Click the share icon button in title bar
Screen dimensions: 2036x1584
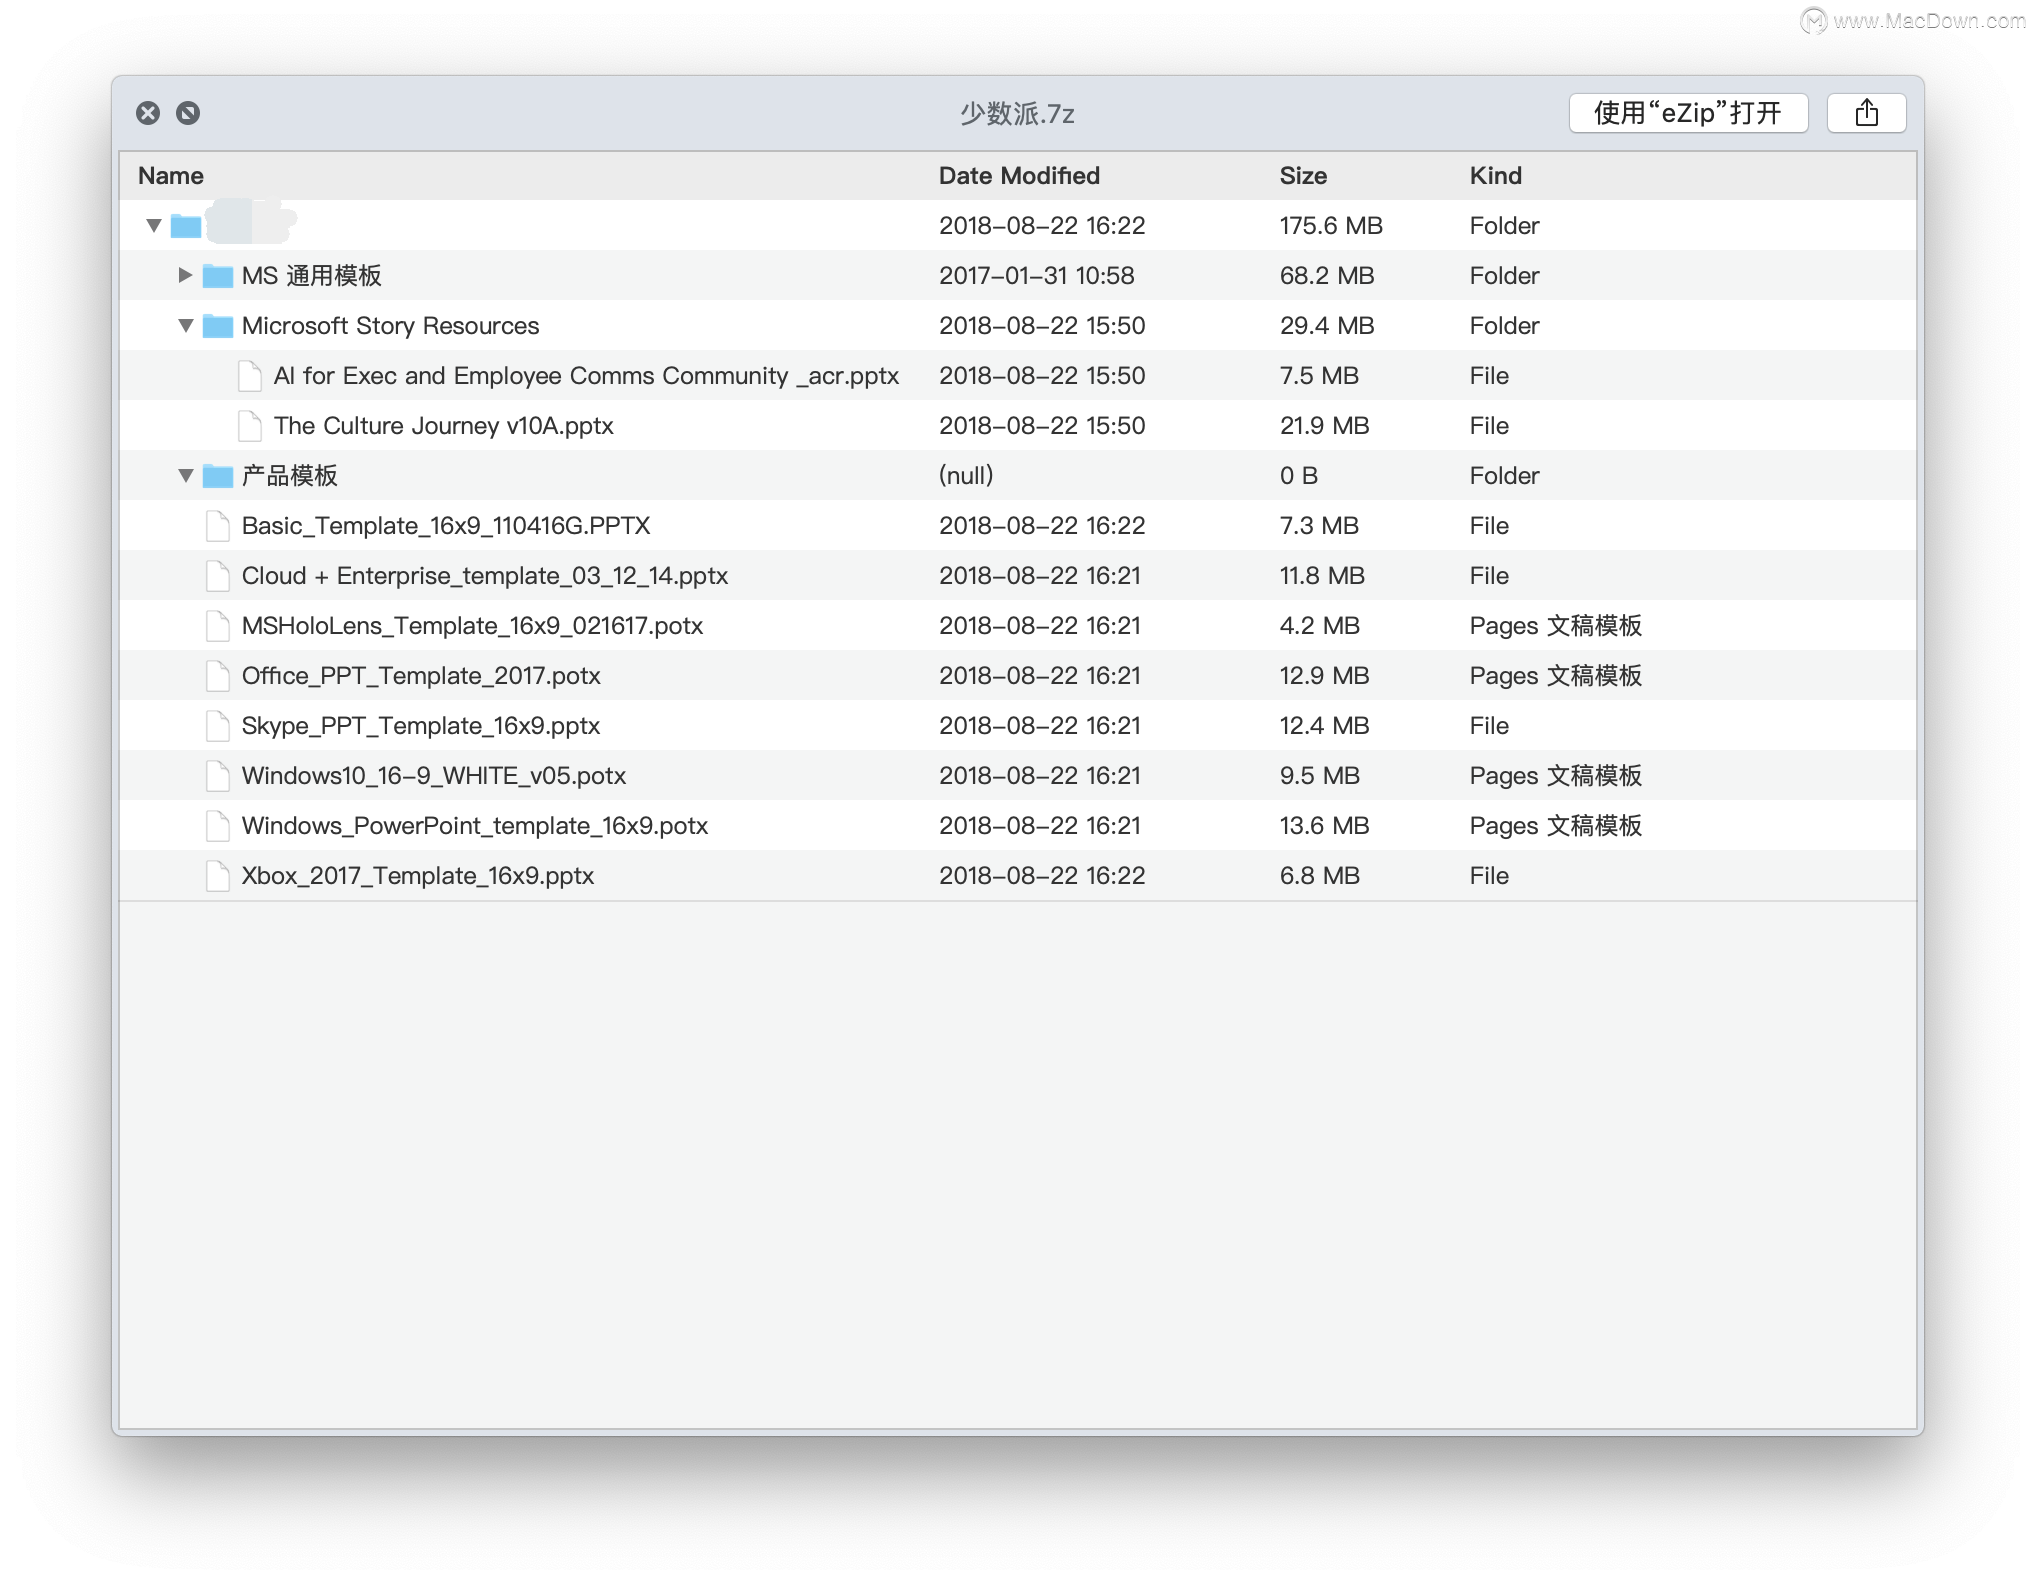click(1866, 113)
